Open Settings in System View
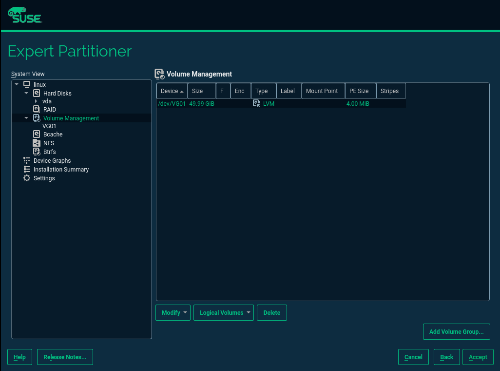 pyautogui.click(x=44, y=178)
